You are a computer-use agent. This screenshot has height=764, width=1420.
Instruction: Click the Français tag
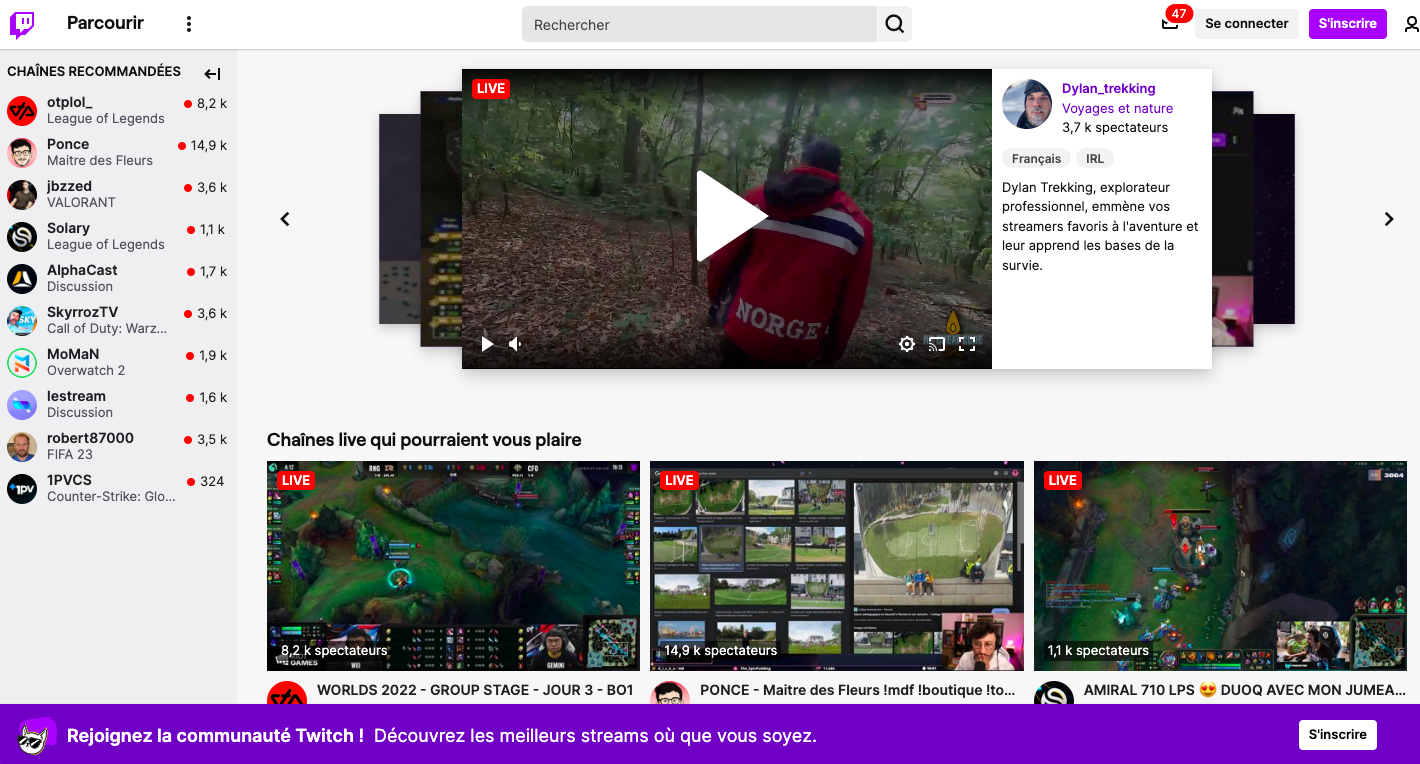coord(1036,158)
